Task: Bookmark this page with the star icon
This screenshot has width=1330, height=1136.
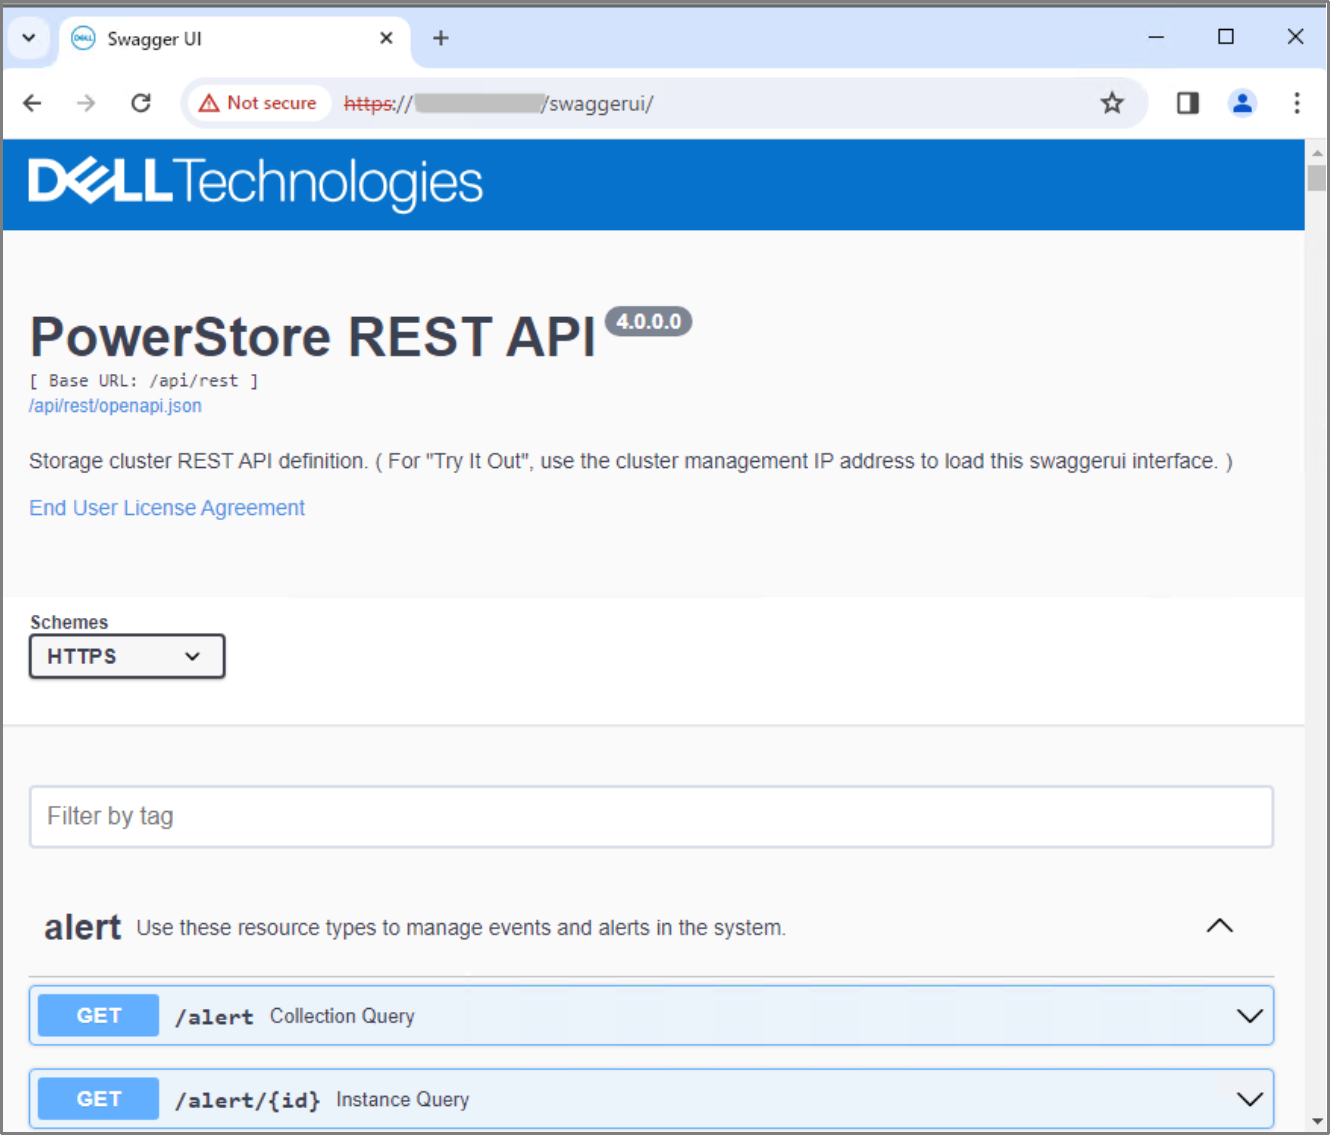Action: click(1112, 103)
